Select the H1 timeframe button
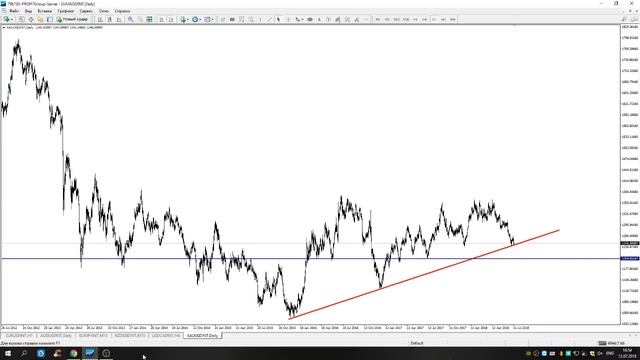Screen dimensions: 640x360 (x=415, y=19)
